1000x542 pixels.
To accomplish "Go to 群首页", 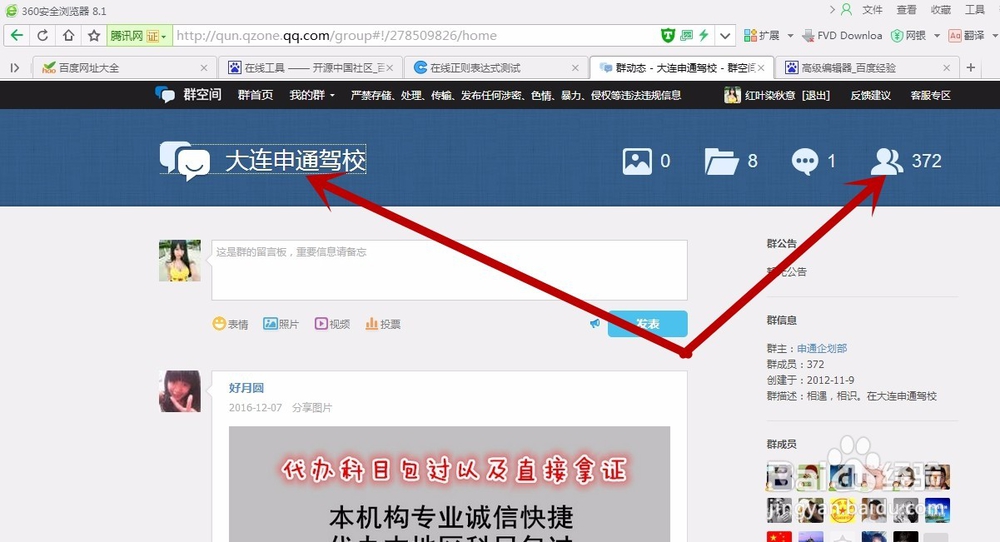I will (x=255, y=95).
